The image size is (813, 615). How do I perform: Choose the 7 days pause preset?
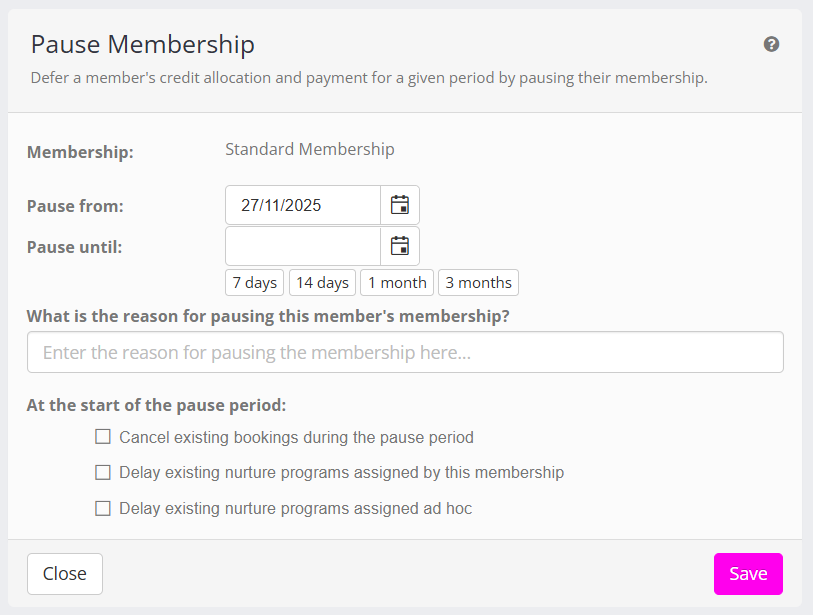254,283
